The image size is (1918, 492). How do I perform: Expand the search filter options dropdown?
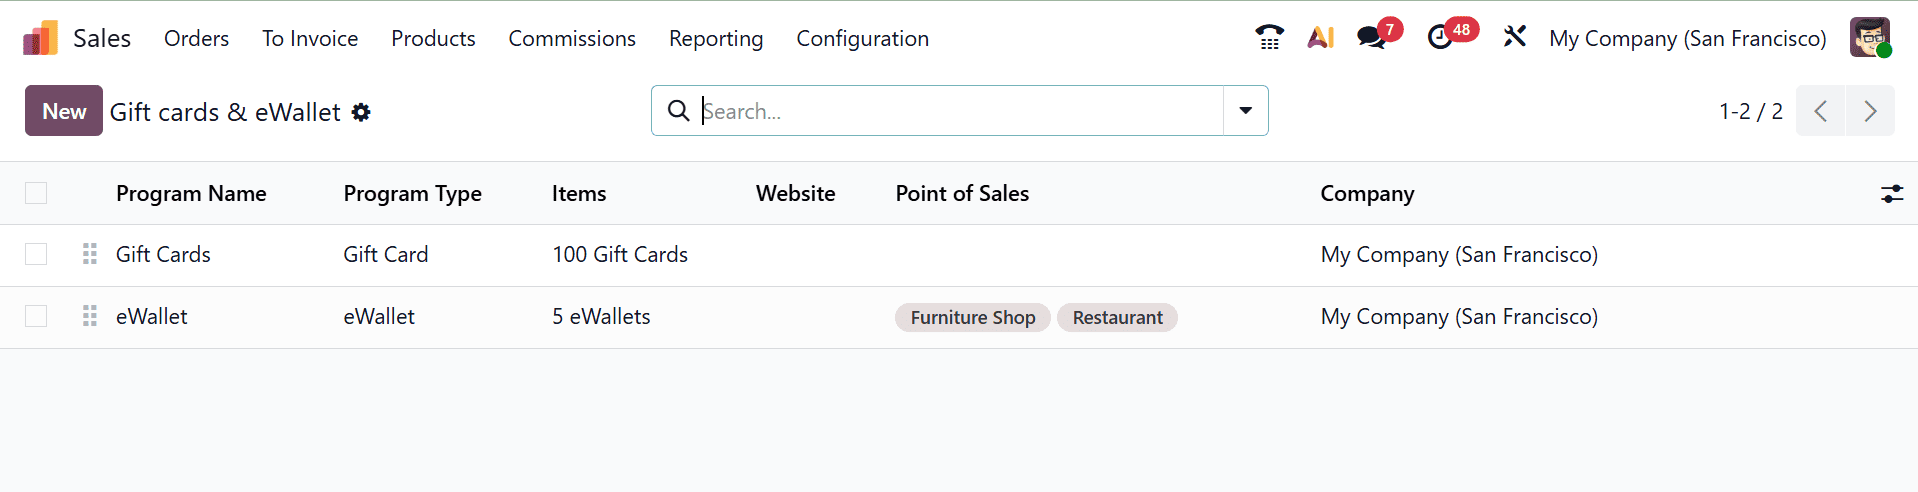tap(1245, 111)
